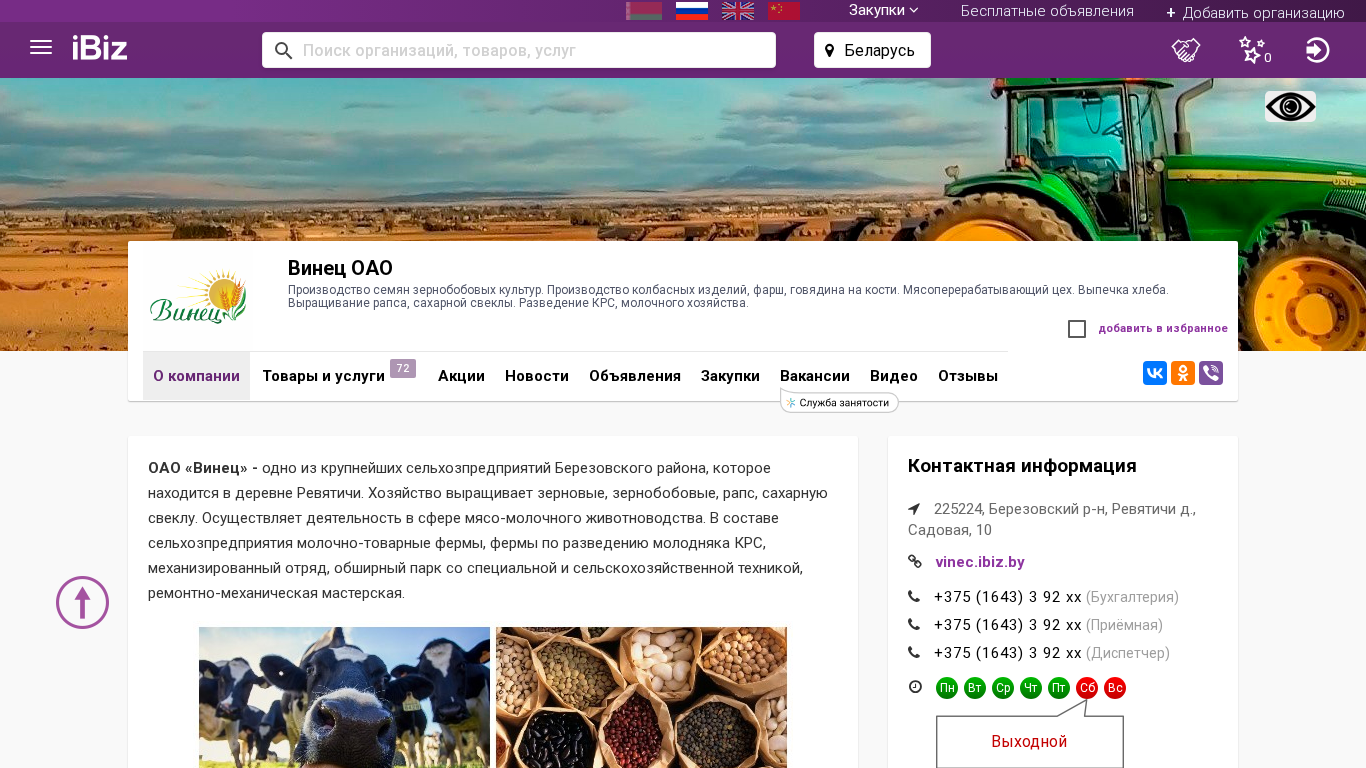The image size is (1366, 768).
Task: Reveal the Диспетчер phone number
Action: pos(1008,653)
